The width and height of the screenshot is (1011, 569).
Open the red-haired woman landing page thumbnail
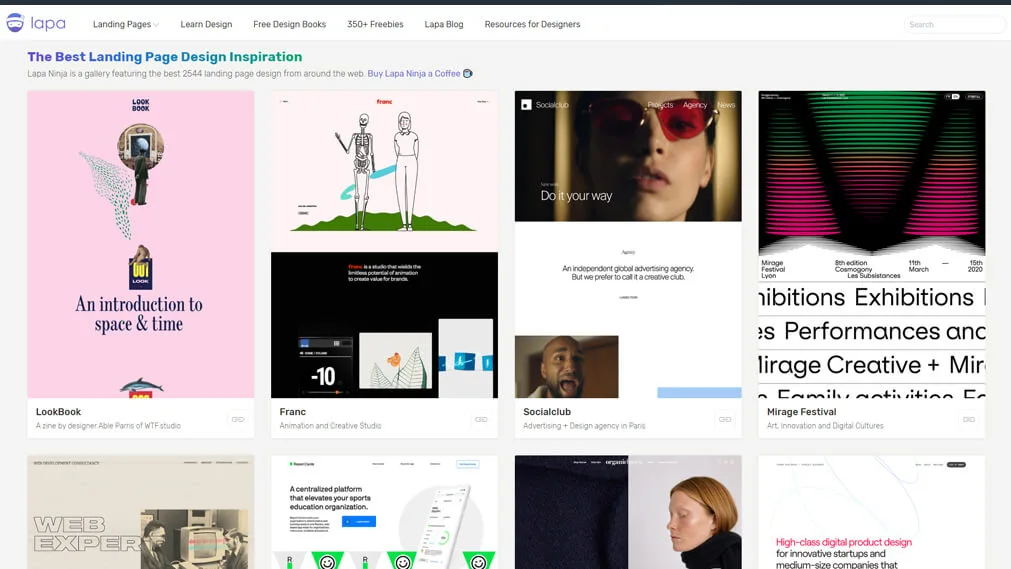(628, 512)
